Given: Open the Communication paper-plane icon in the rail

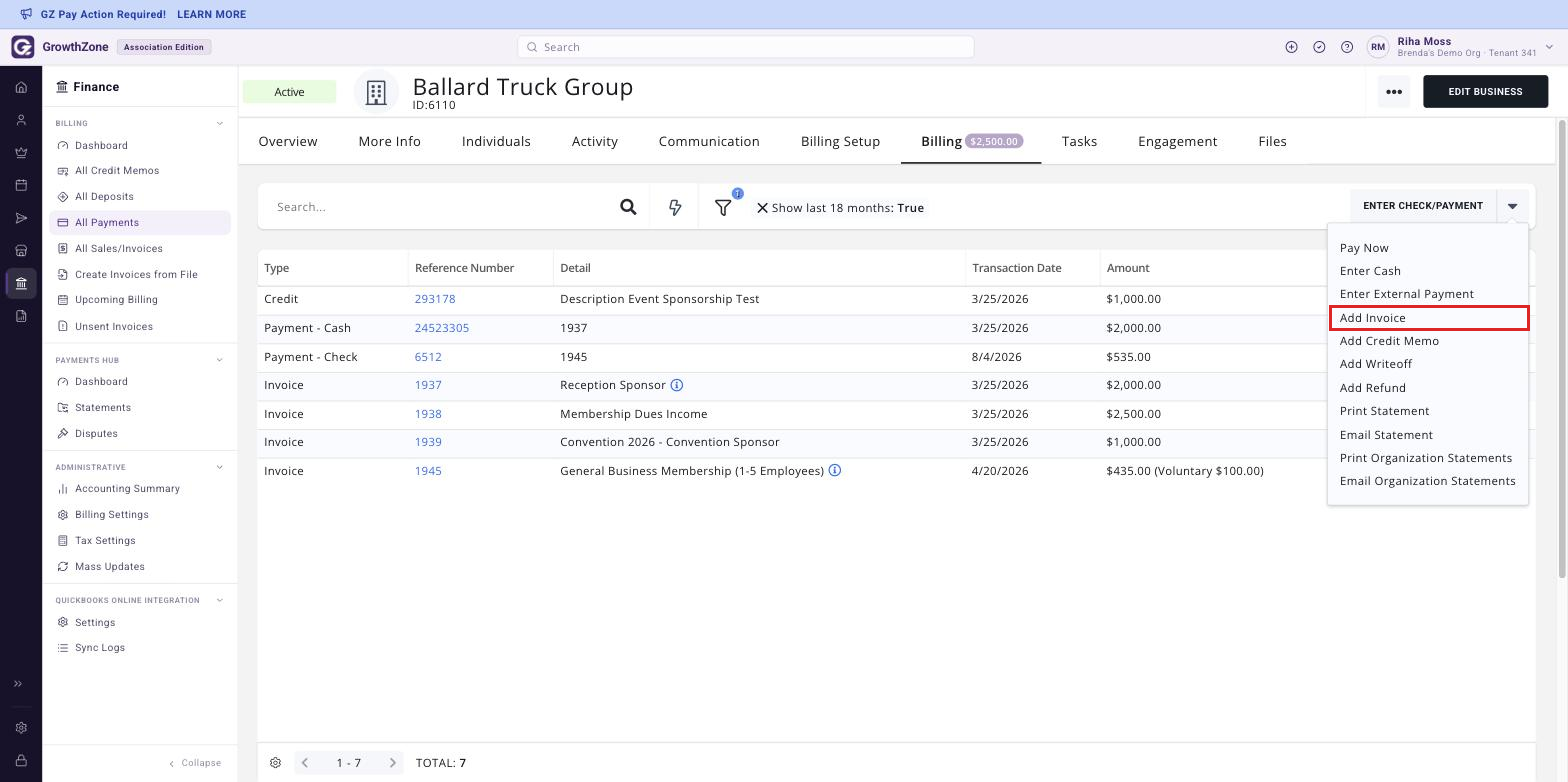Looking at the screenshot, I should coord(21,218).
